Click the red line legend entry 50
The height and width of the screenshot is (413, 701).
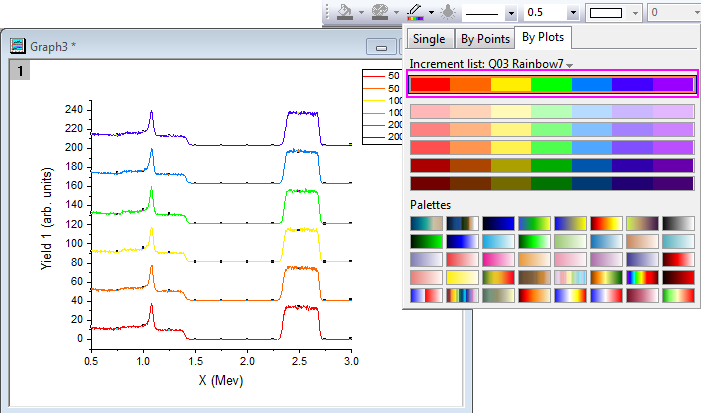381,76
